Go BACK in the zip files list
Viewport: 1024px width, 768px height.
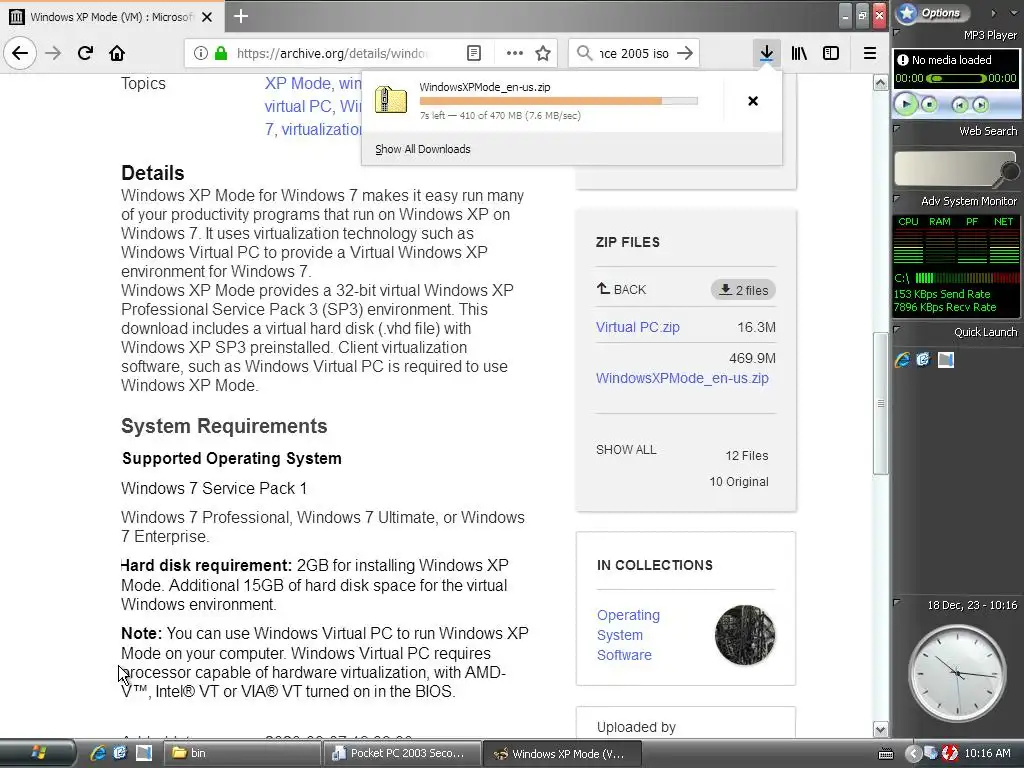[621, 289]
